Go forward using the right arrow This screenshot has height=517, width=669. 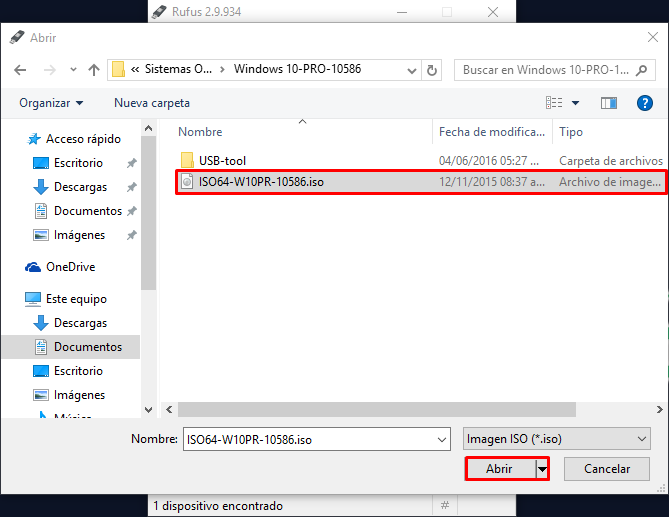(50, 70)
